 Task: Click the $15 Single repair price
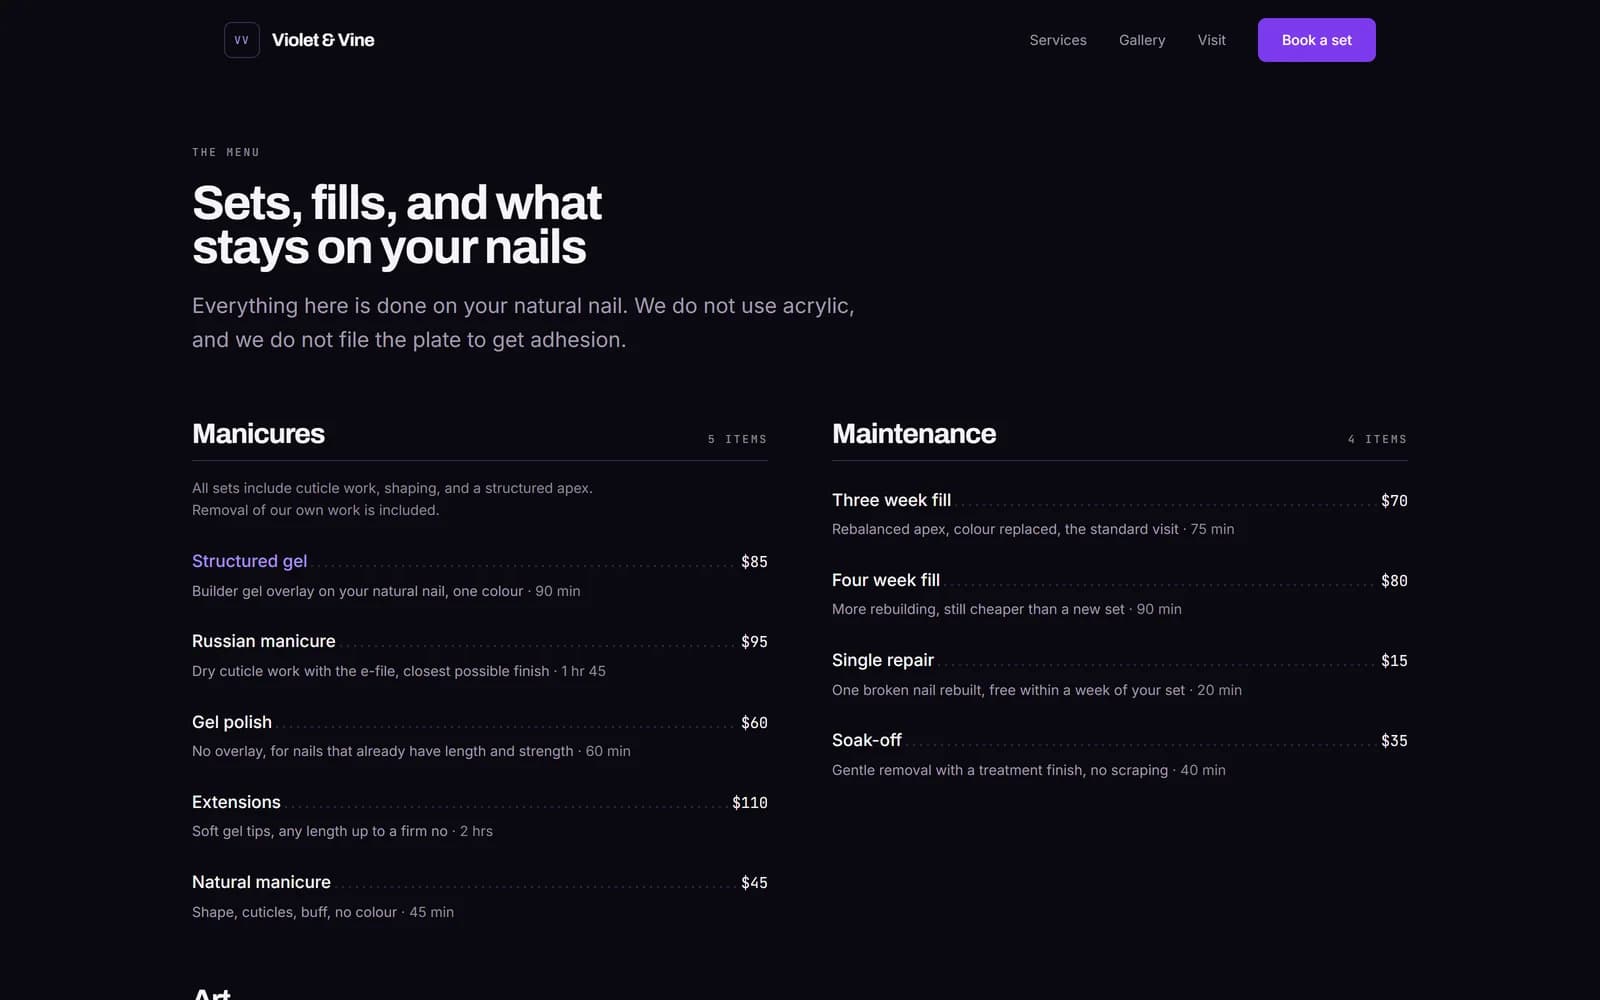pos(1394,661)
